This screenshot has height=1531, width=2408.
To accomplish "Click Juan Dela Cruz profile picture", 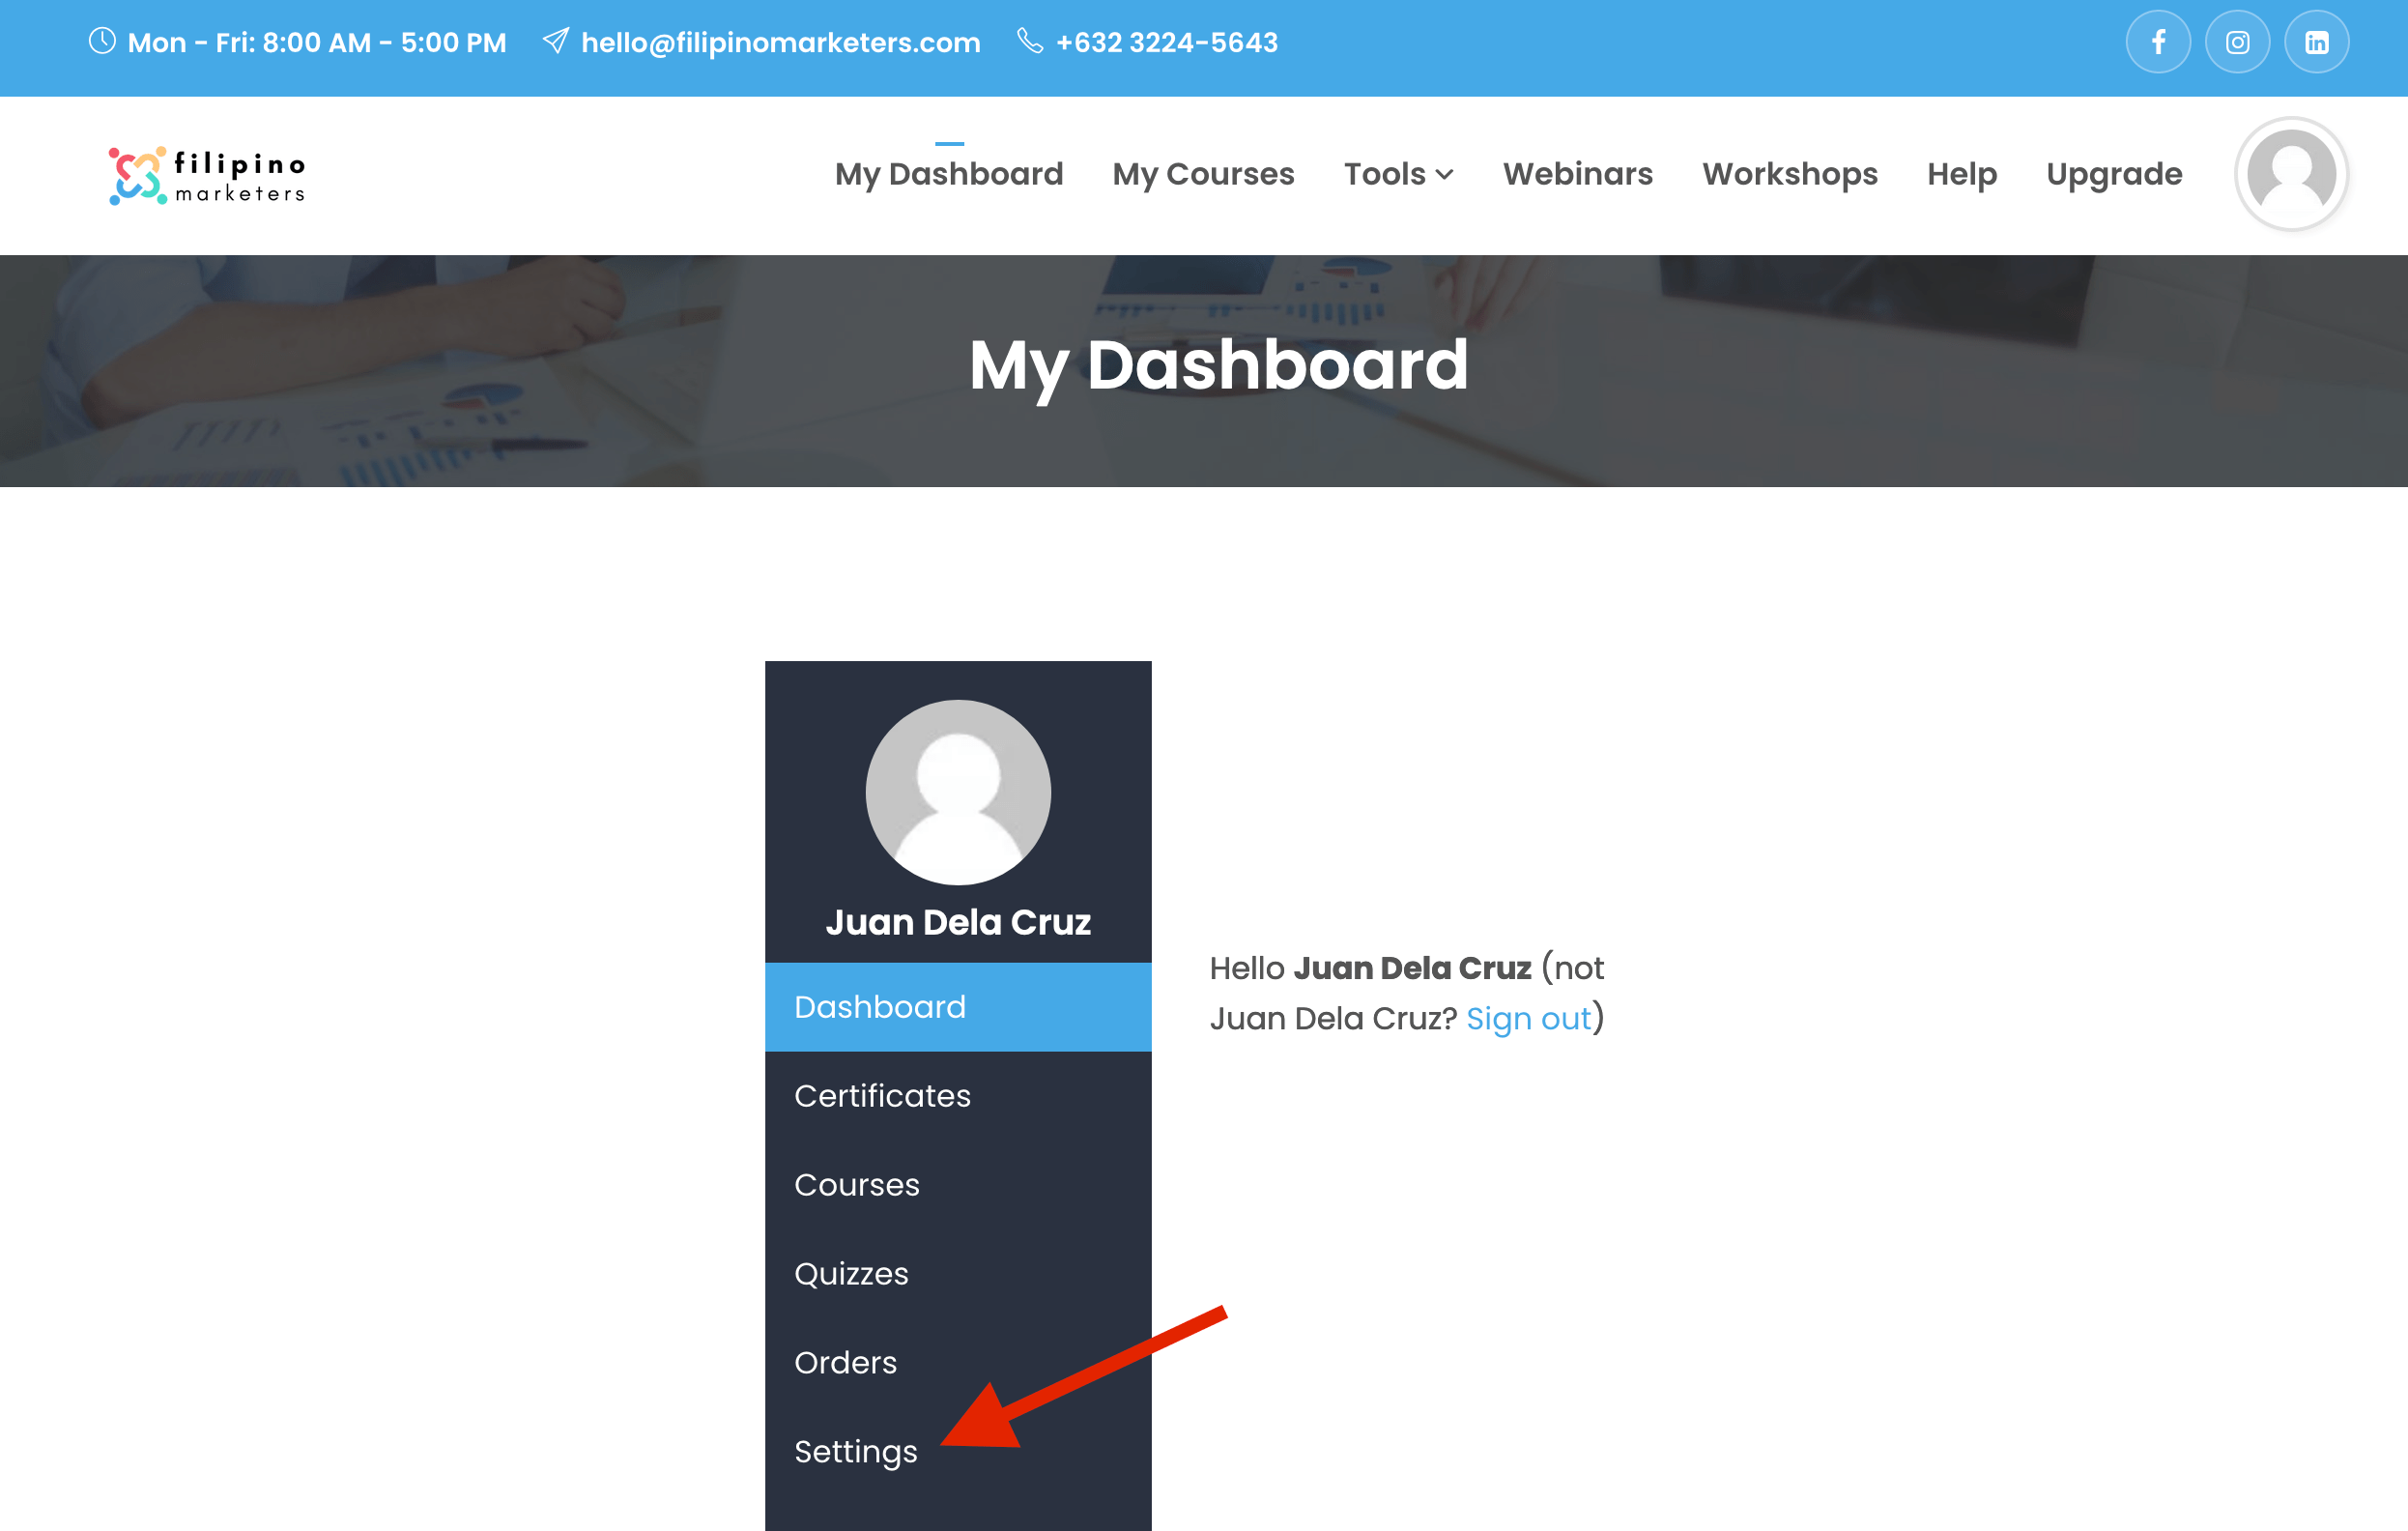I will (958, 792).
